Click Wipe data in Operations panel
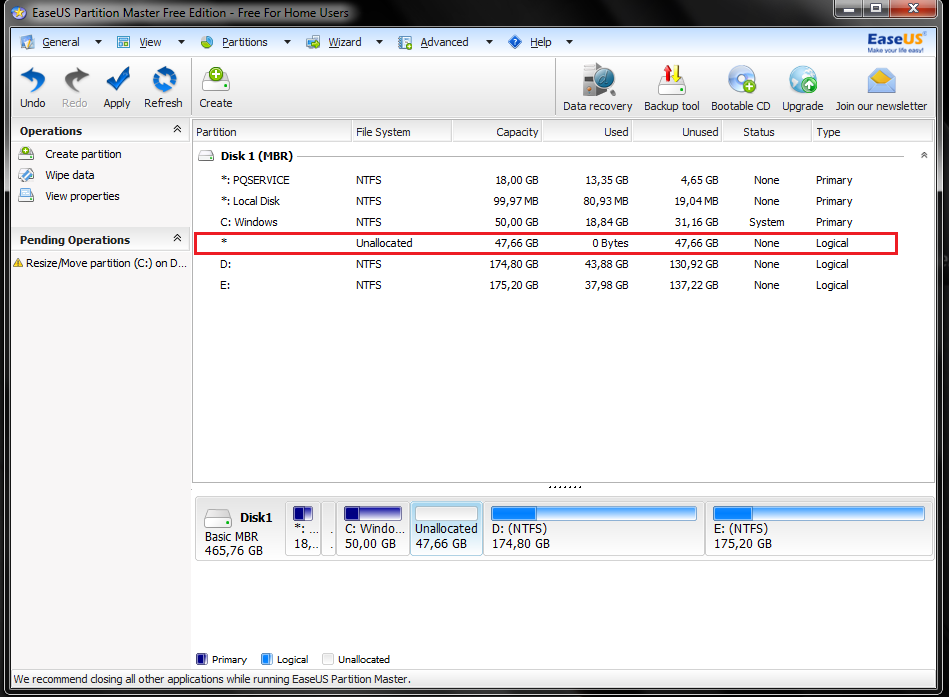 (69, 175)
